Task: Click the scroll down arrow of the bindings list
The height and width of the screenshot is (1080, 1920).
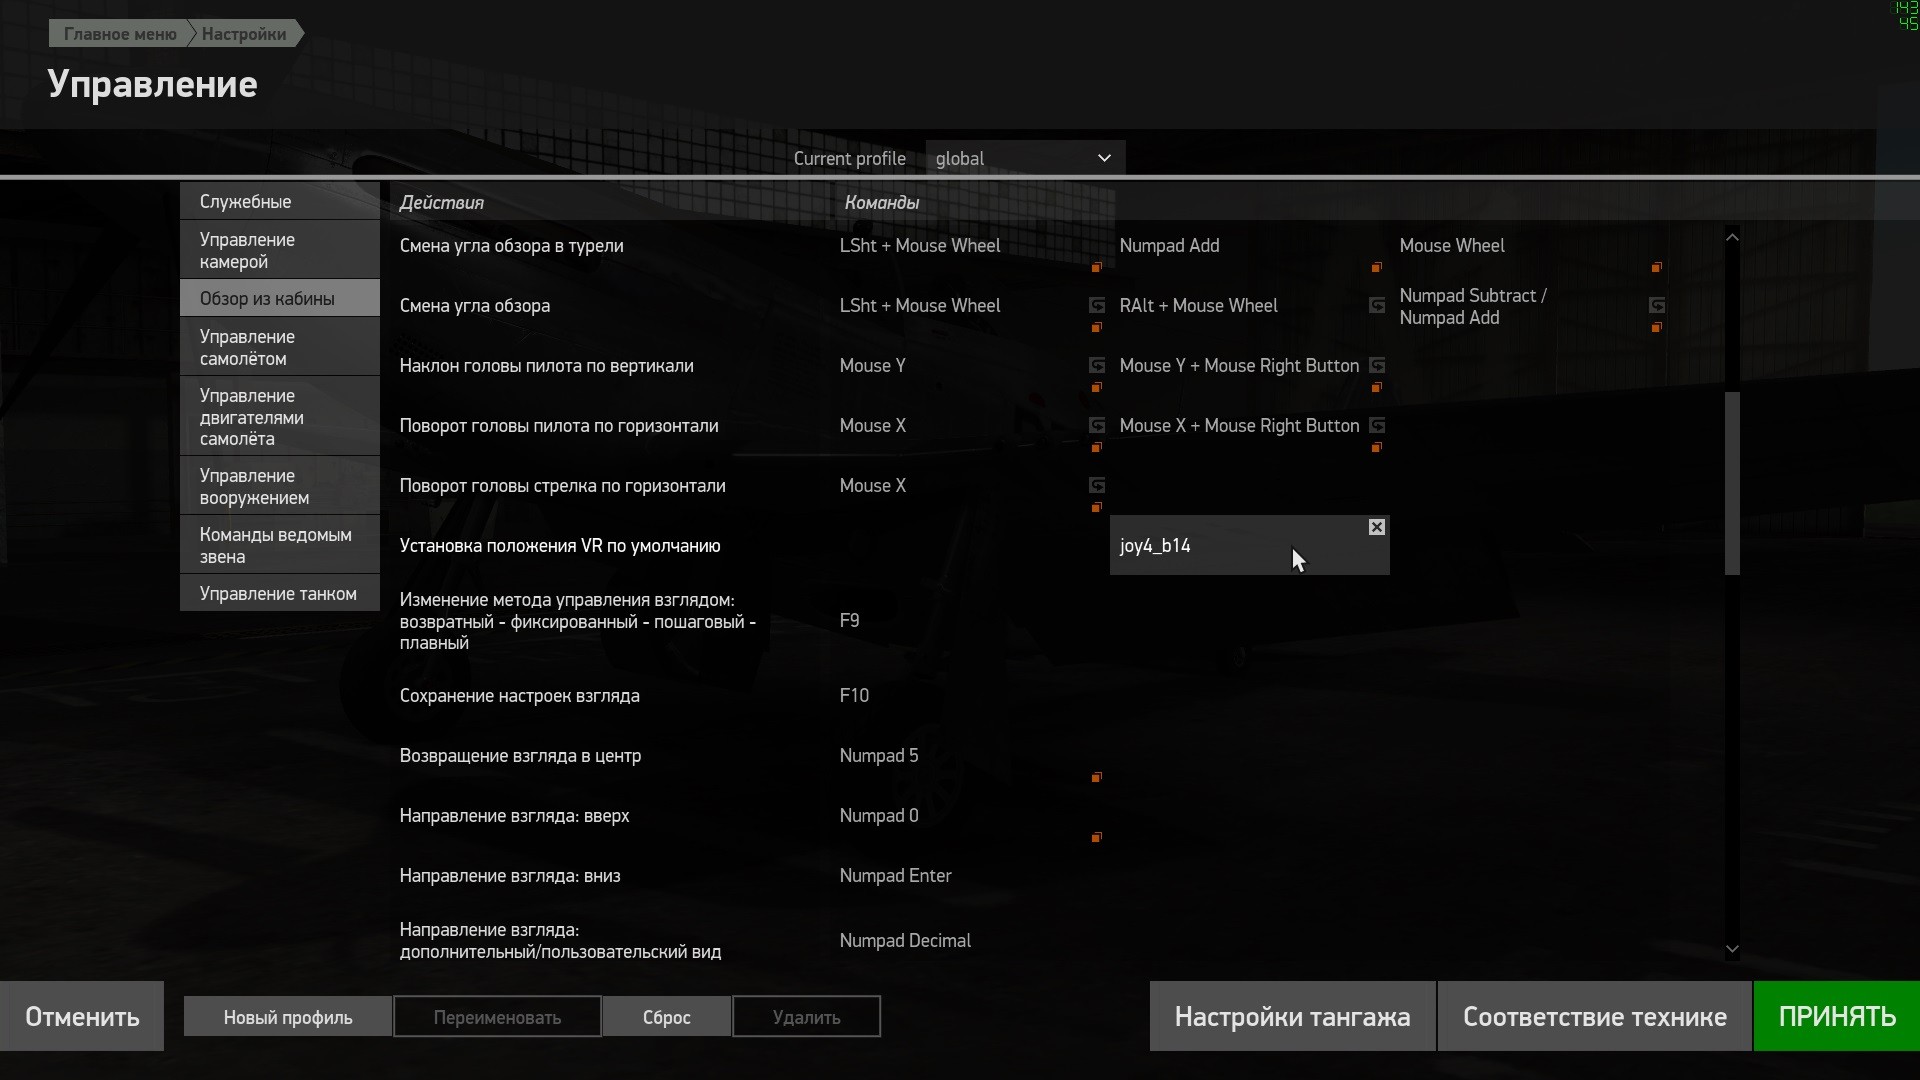Action: [x=1732, y=949]
